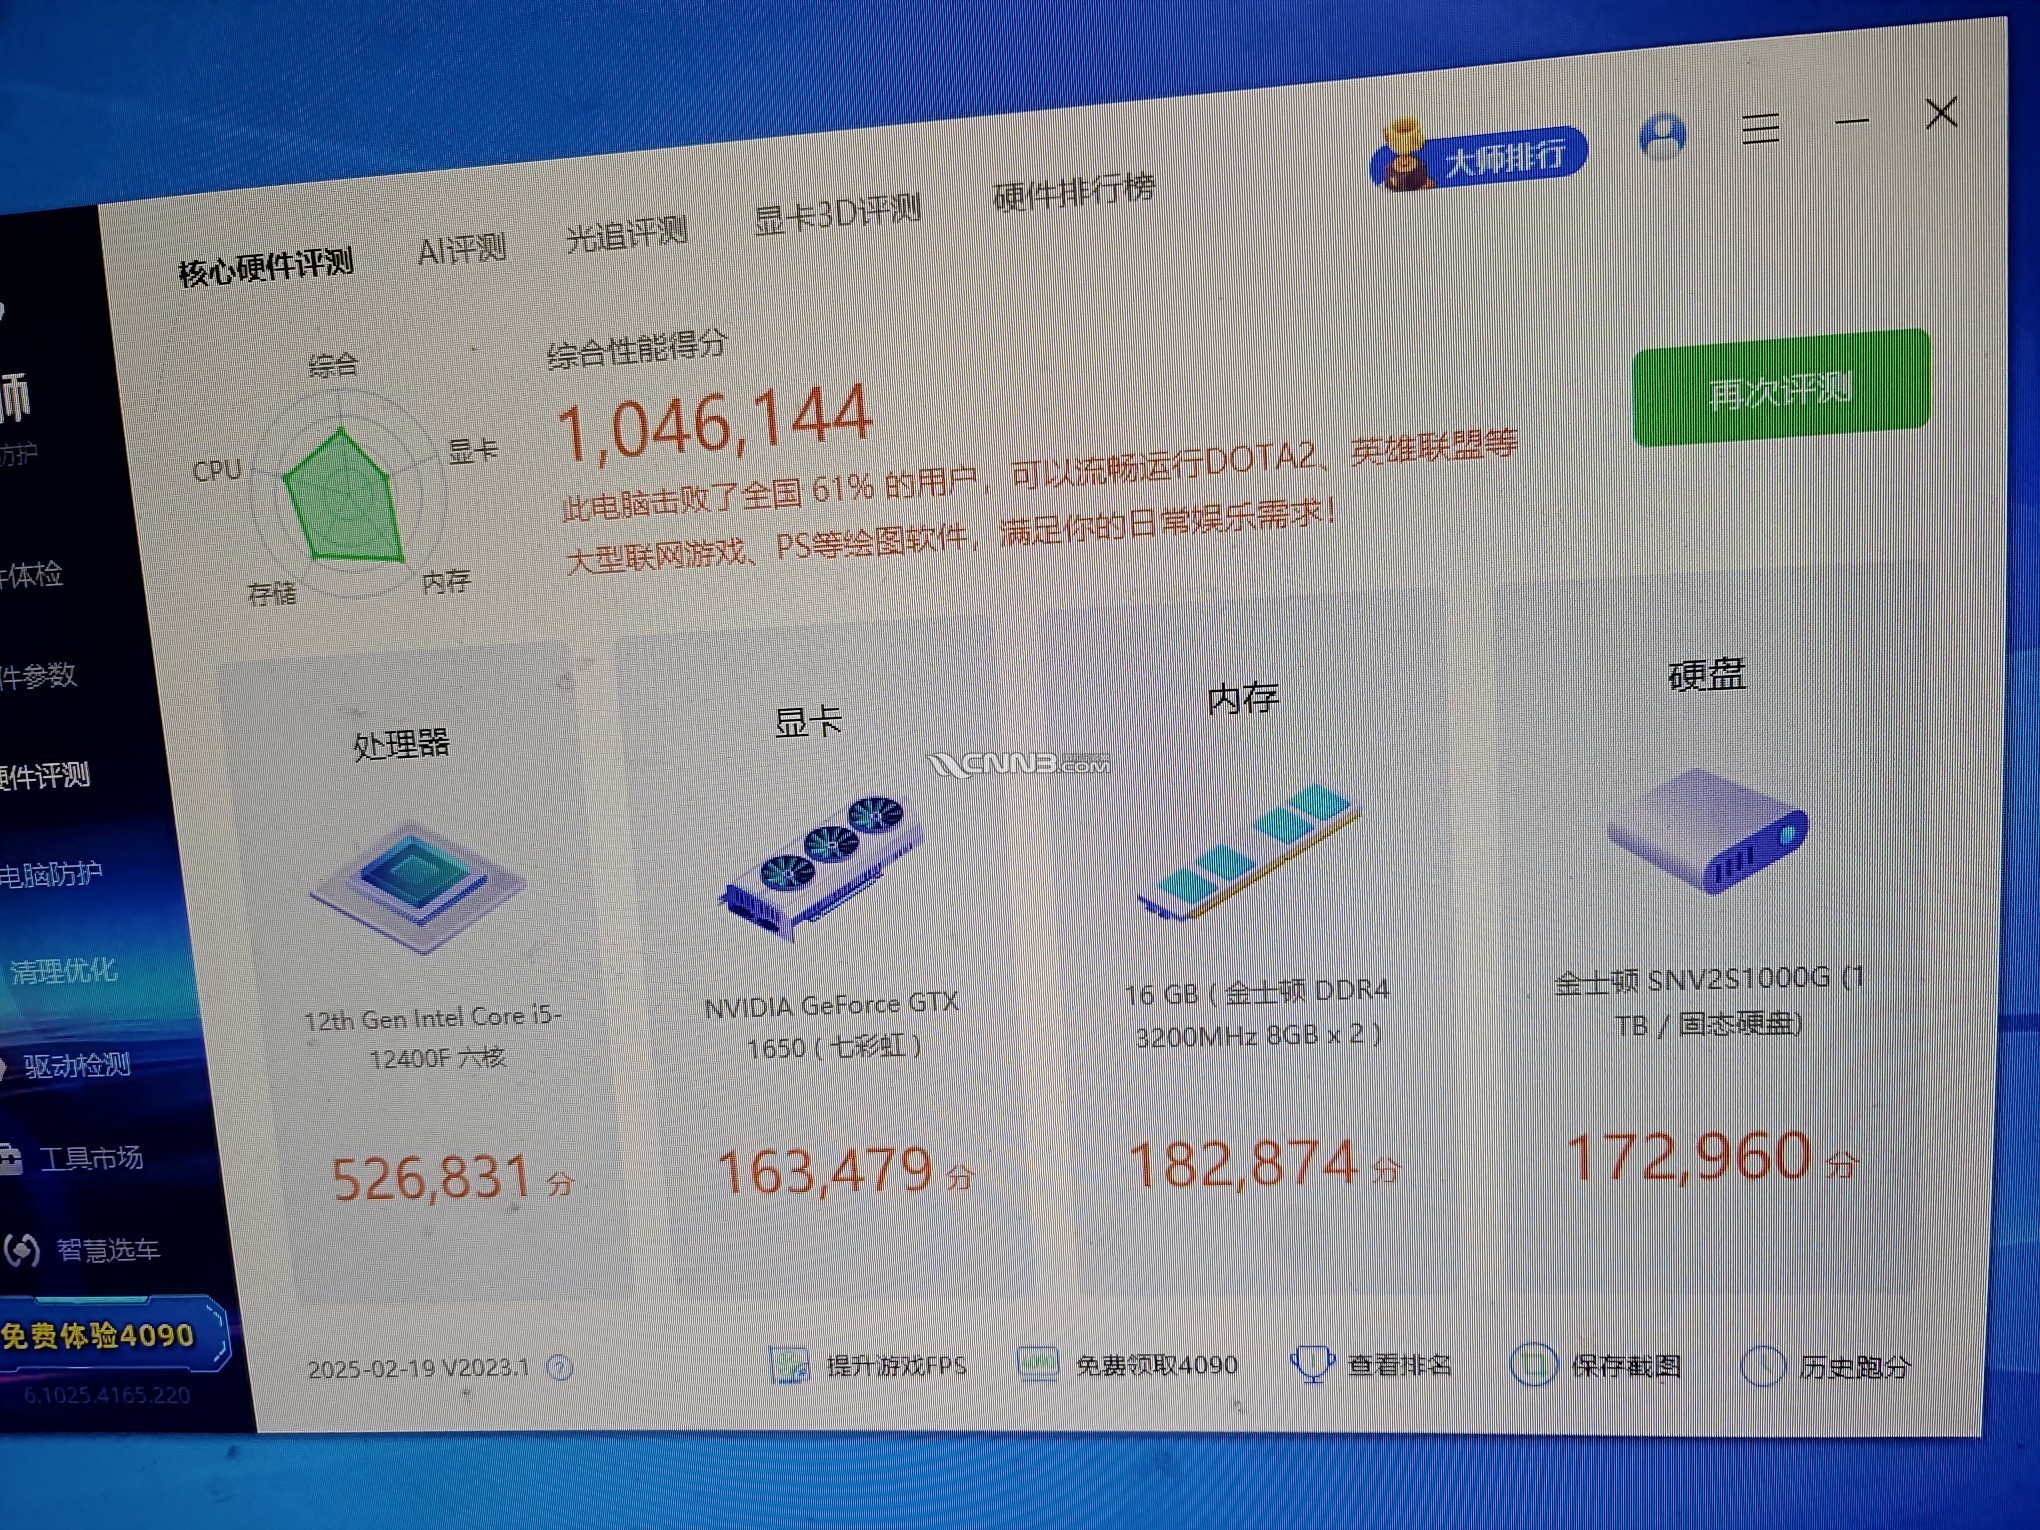Minimize the benchmark window
The width and height of the screenshot is (2040, 1530).
pyautogui.click(x=1851, y=121)
